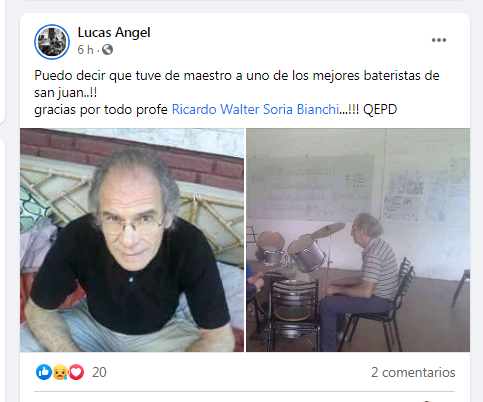
Task: Open the three-dot post options menu
Action: pos(439,40)
